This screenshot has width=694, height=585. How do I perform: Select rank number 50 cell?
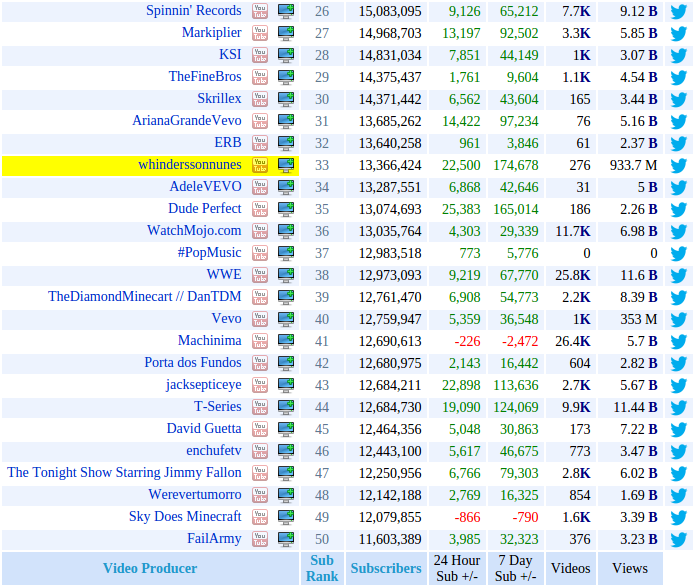[x=322, y=539]
